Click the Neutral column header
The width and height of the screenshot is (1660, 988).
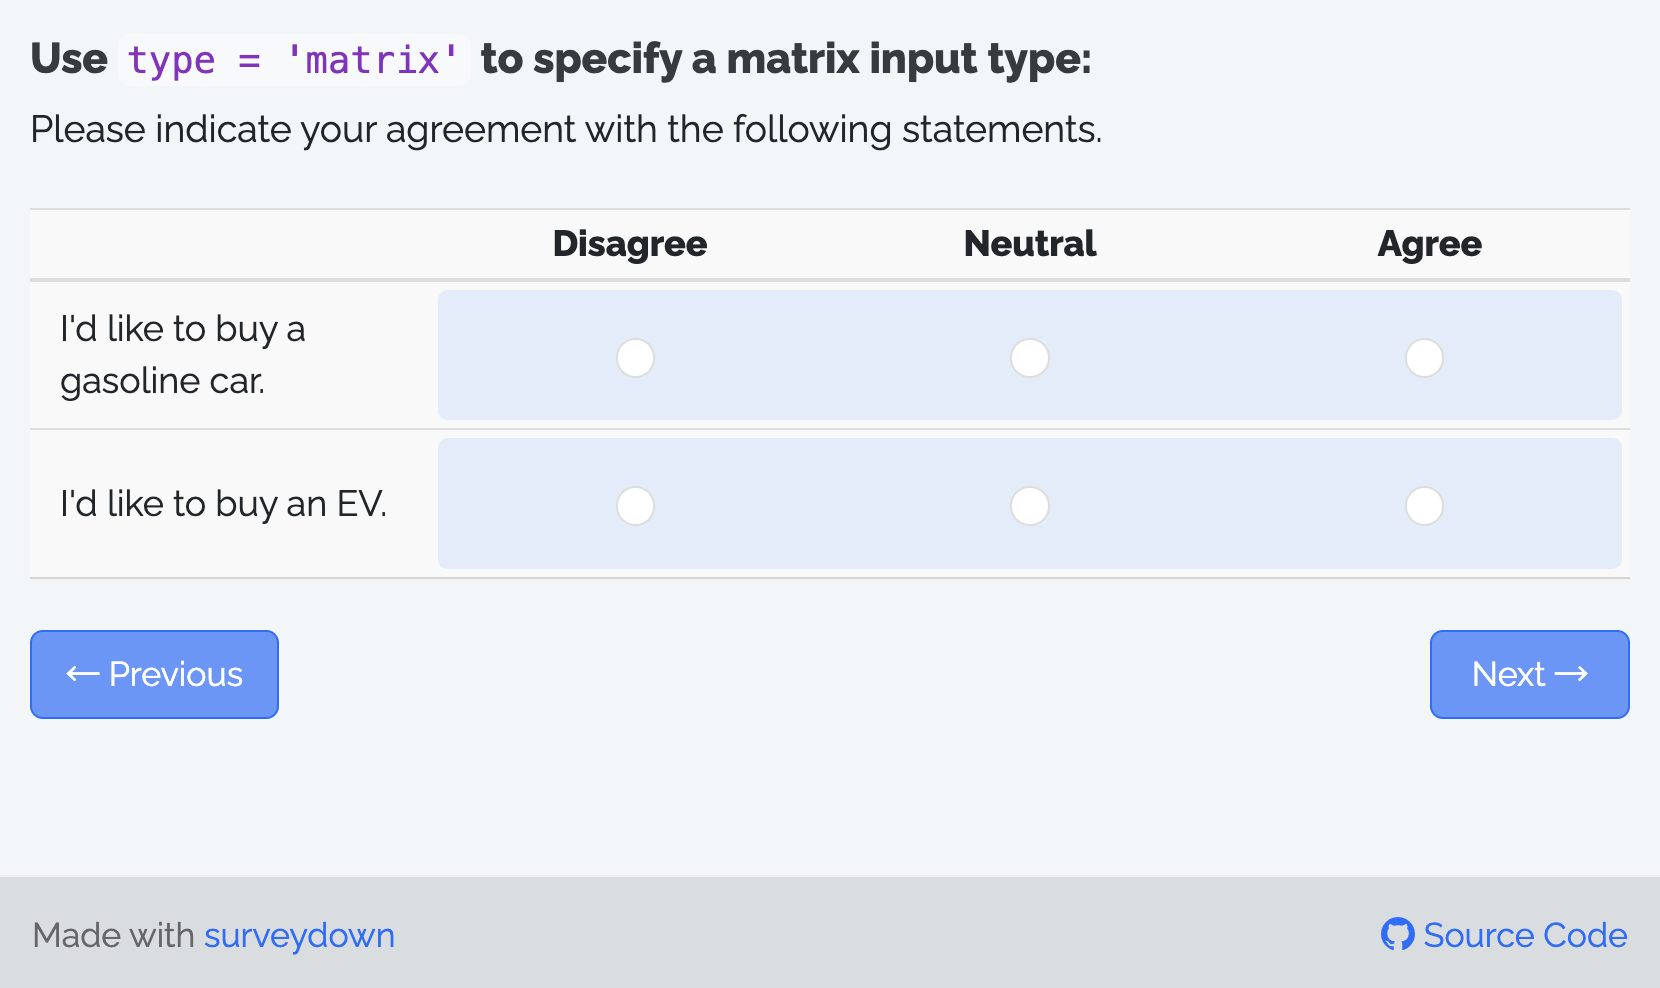click(x=1029, y=244)
